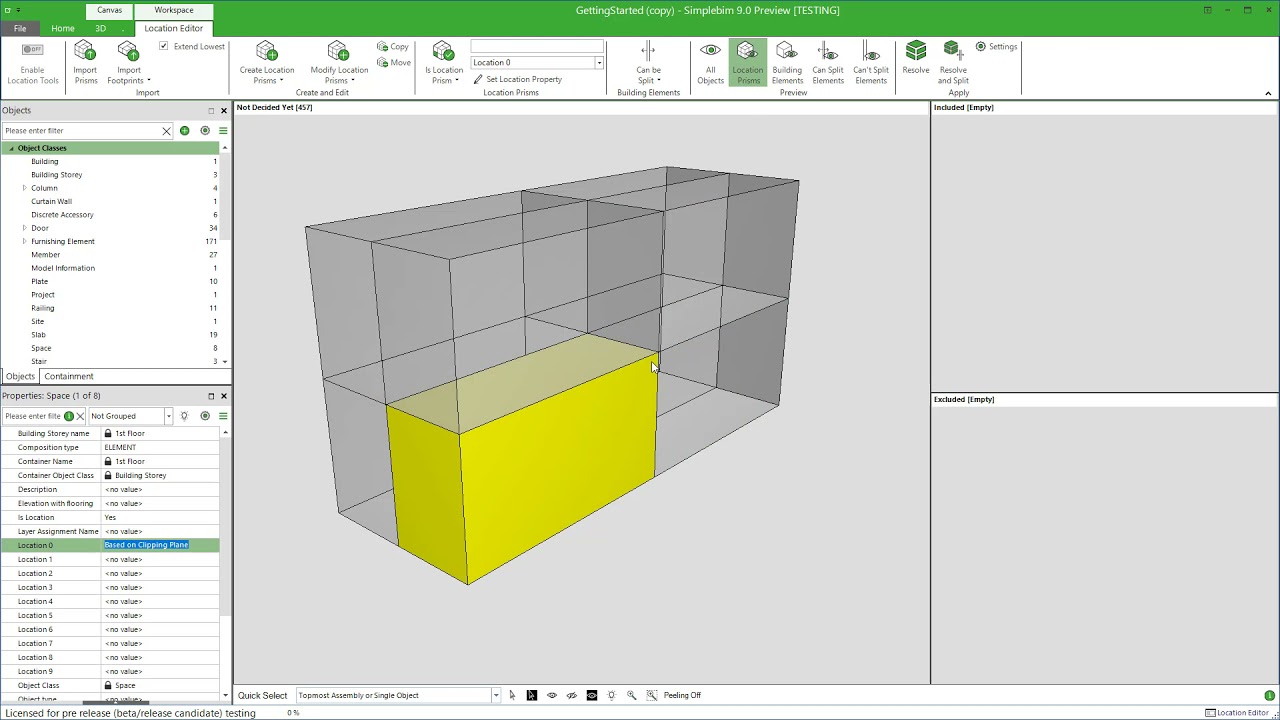This screenshot has width=1280, height=720.
Task: Collapse the ribbon with the chevron arrow
Action: [1268, 93]
